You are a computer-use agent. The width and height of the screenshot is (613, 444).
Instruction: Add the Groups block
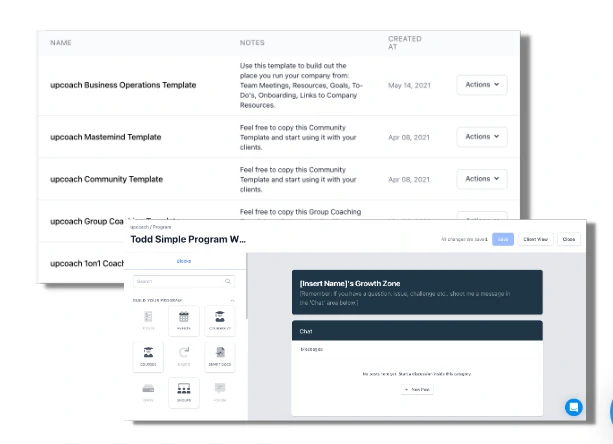[184, 393]
